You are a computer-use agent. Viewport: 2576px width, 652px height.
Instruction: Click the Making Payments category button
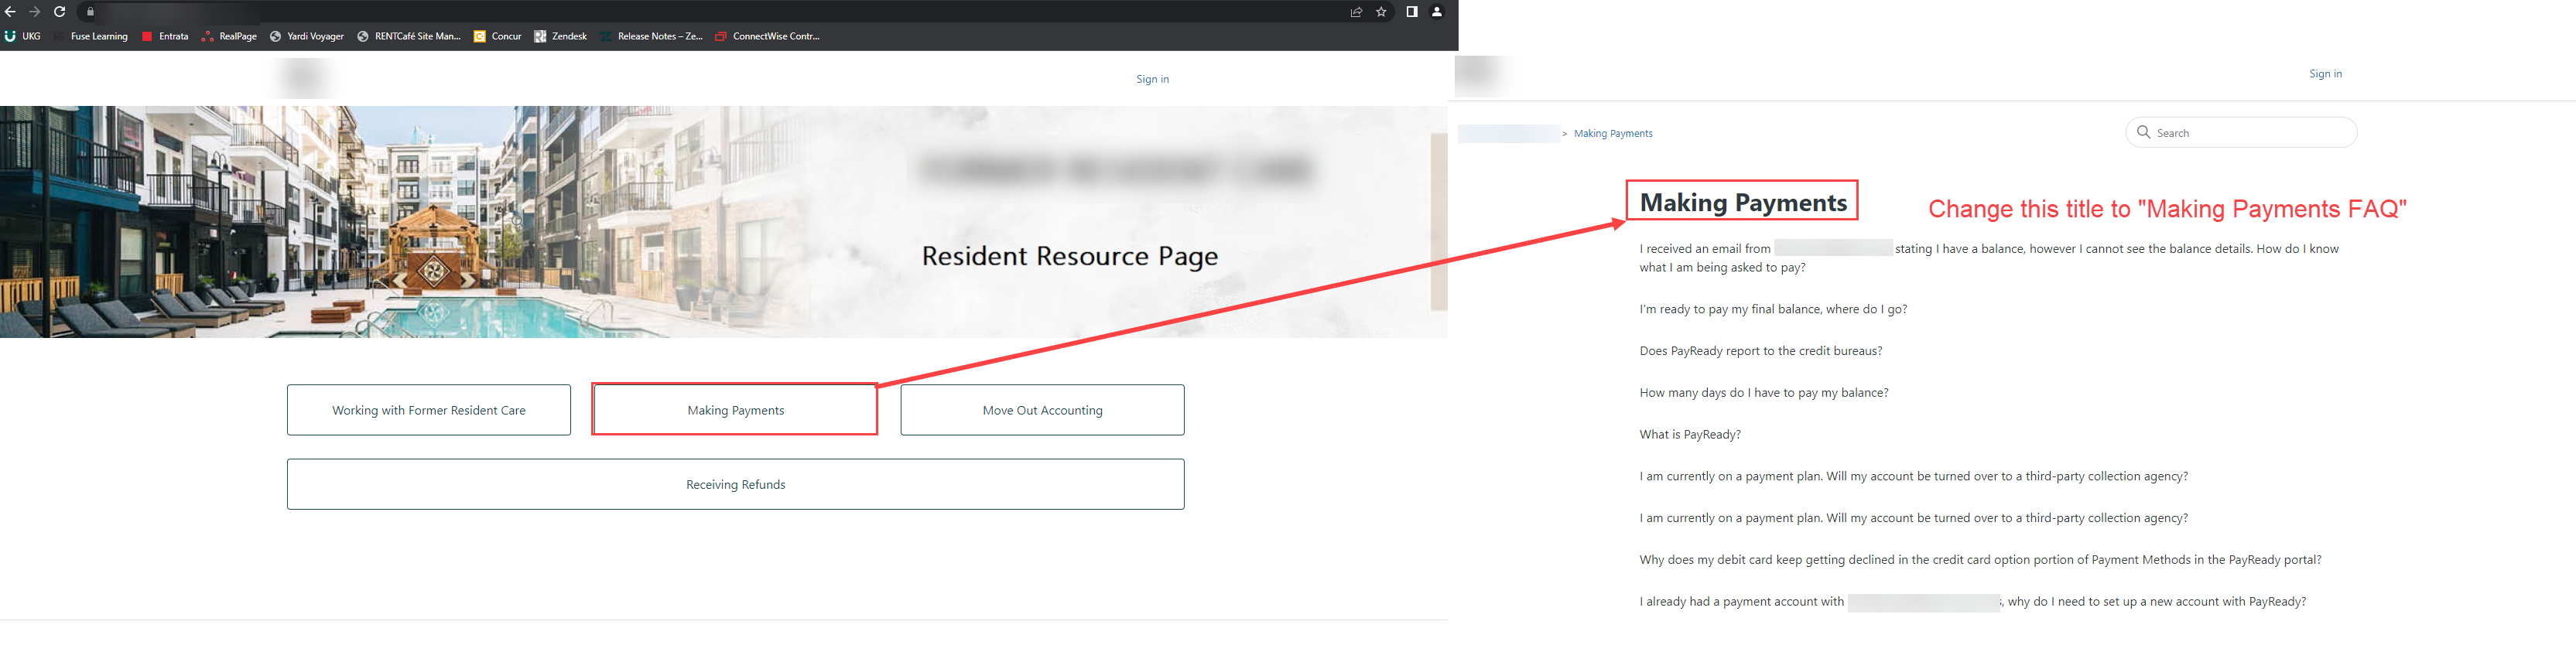pos(735,410)
